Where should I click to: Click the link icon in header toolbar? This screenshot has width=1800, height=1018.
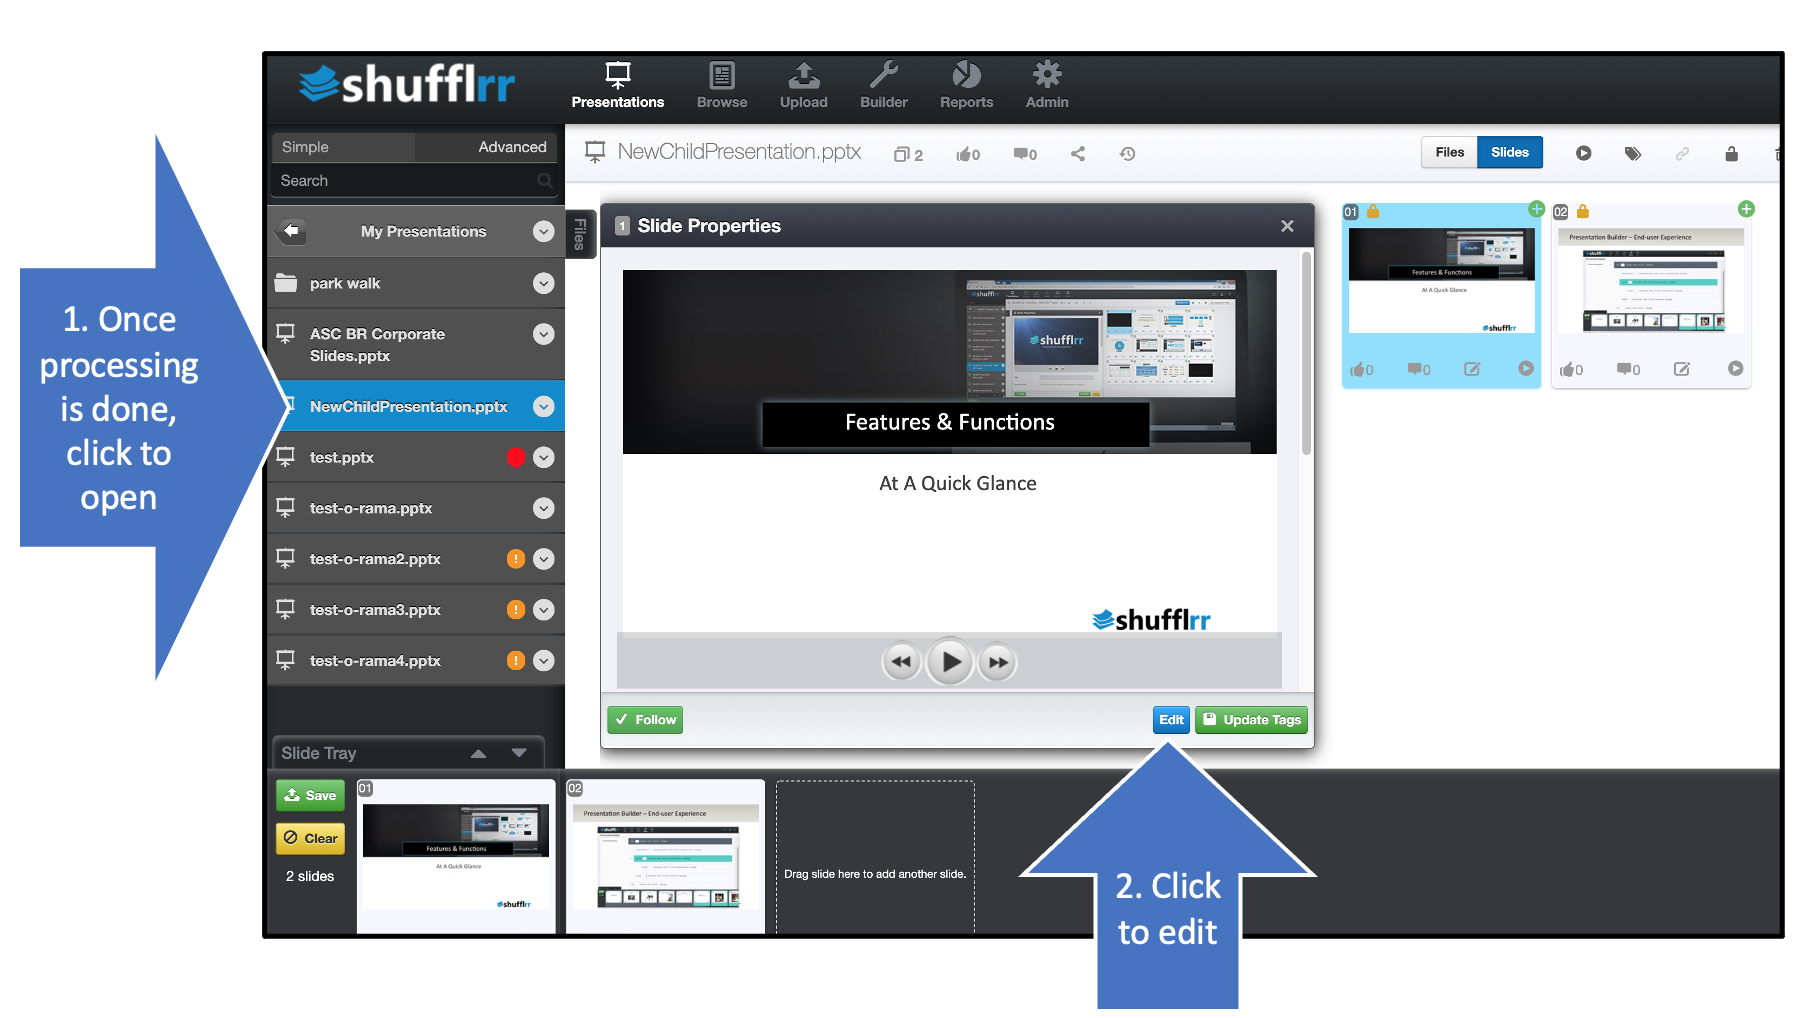pos(1683,153)
